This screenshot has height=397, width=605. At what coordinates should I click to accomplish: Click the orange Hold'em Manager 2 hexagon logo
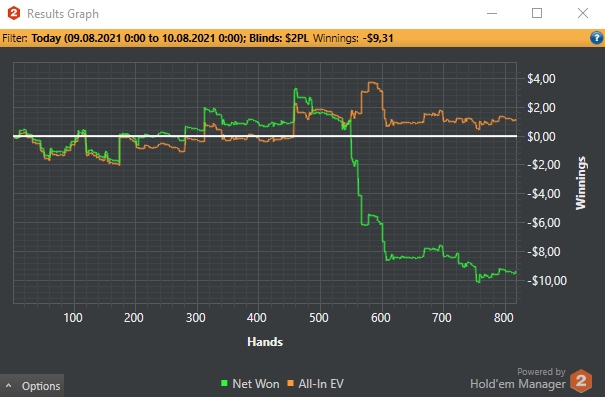point(581,381)
